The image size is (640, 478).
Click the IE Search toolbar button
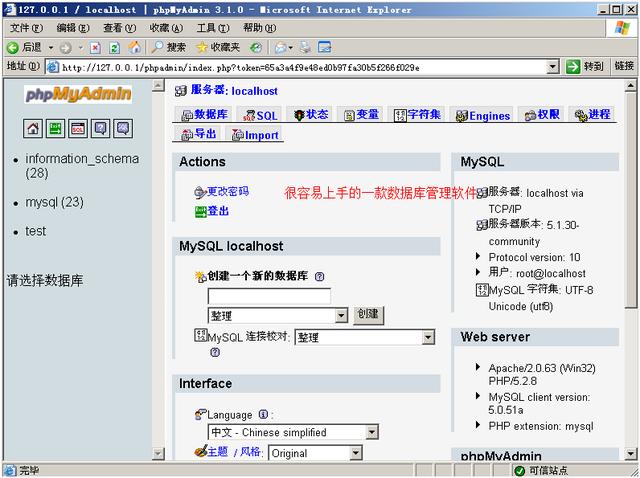tap(168, 48)
